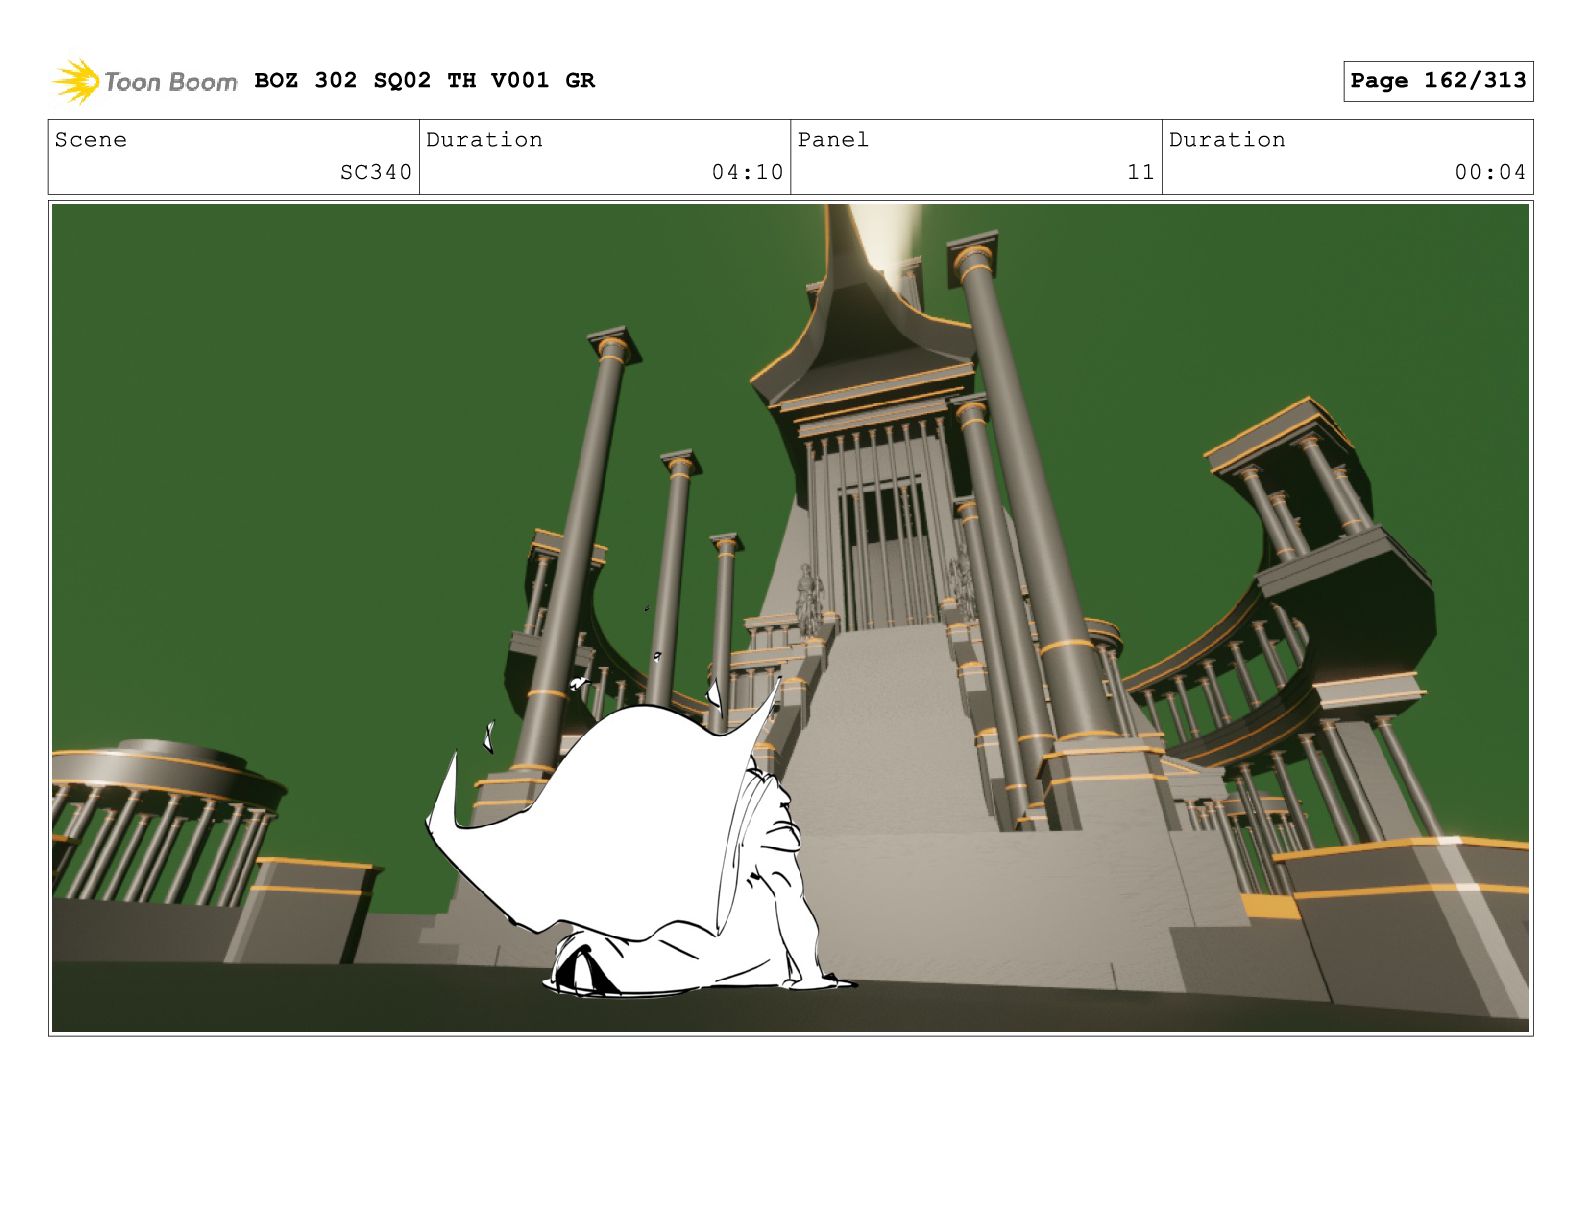The height and width of the screenshot is (1224, 1584).
Task: Click the Panel header label
Action: [833, 140]
